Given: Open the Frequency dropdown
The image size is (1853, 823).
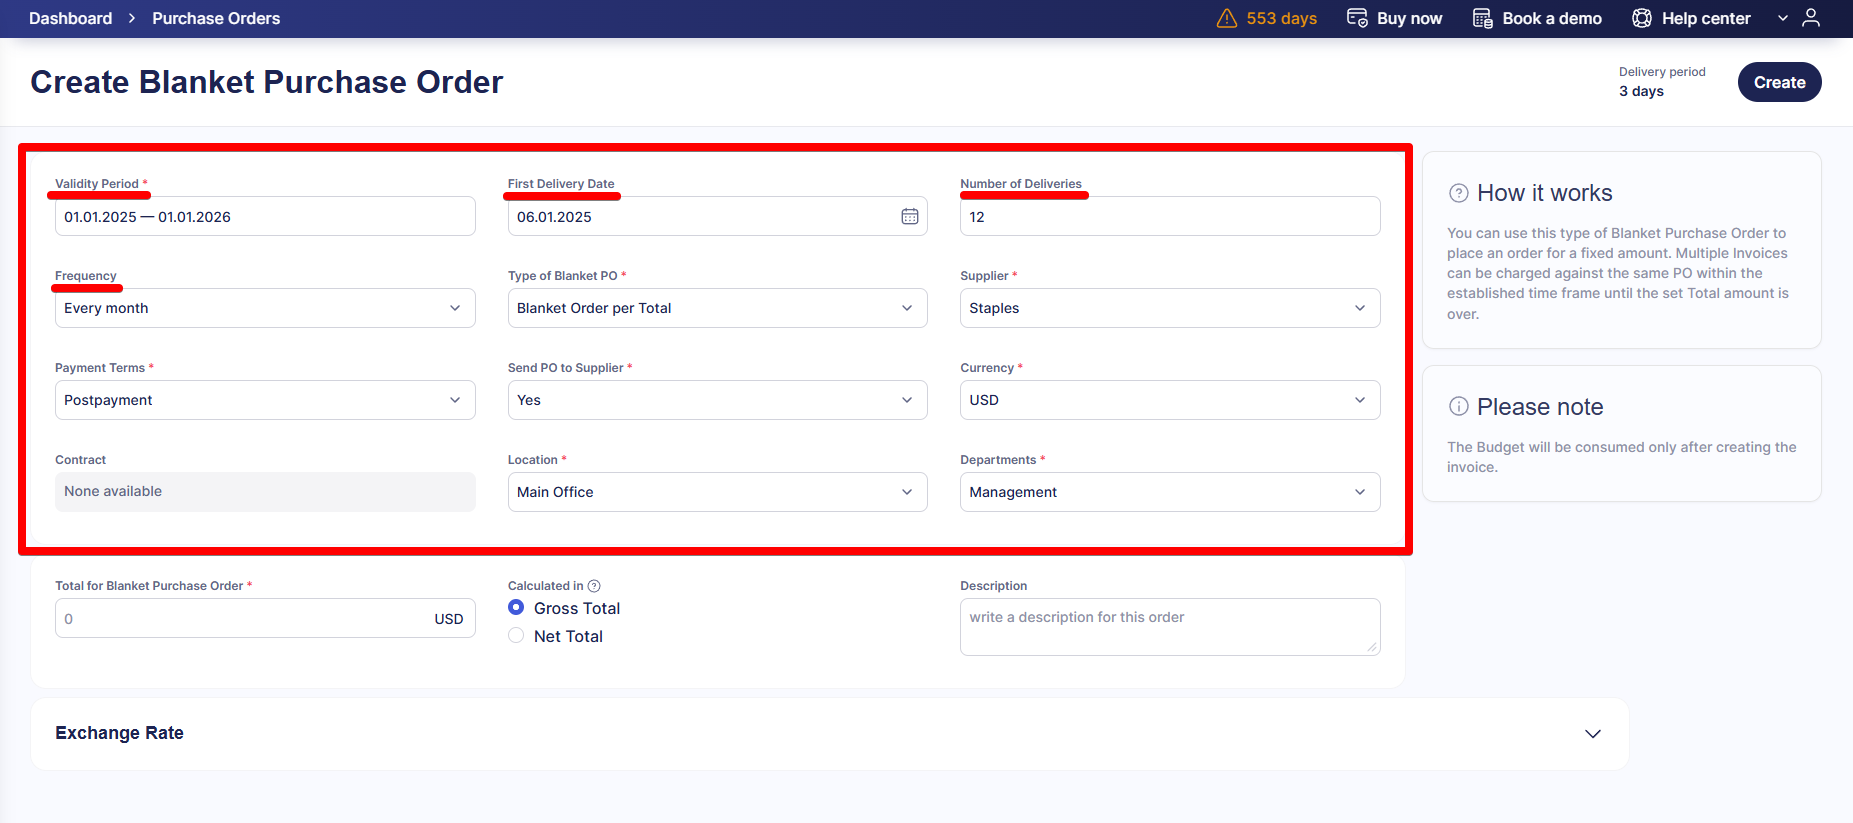Looking at the screenshot, I should pos(264,308).
